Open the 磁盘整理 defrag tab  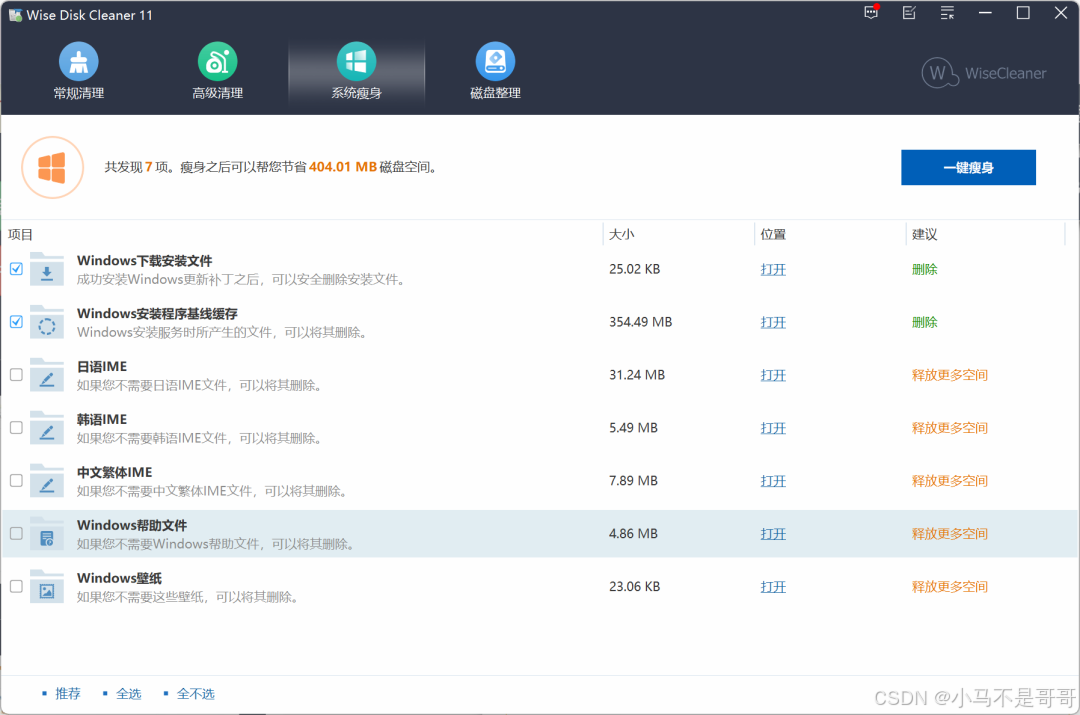coord(495,71)
